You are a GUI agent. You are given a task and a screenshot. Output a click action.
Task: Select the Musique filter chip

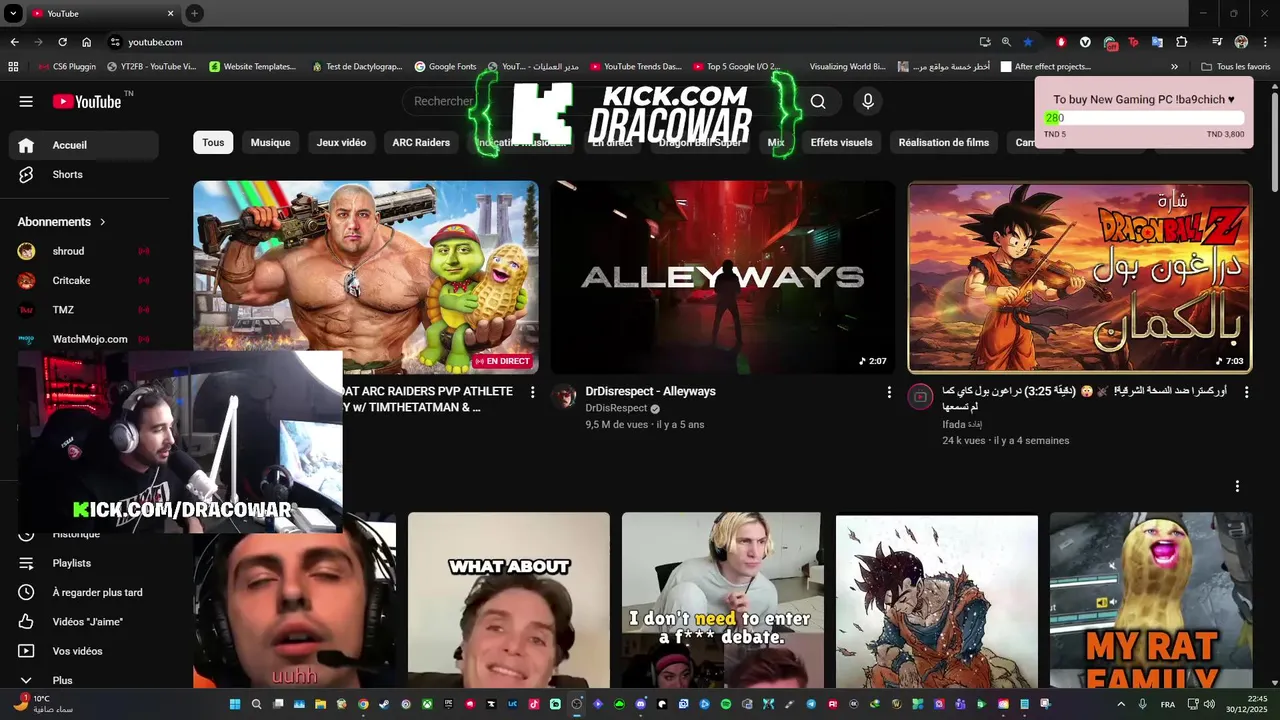coord(270,143)
